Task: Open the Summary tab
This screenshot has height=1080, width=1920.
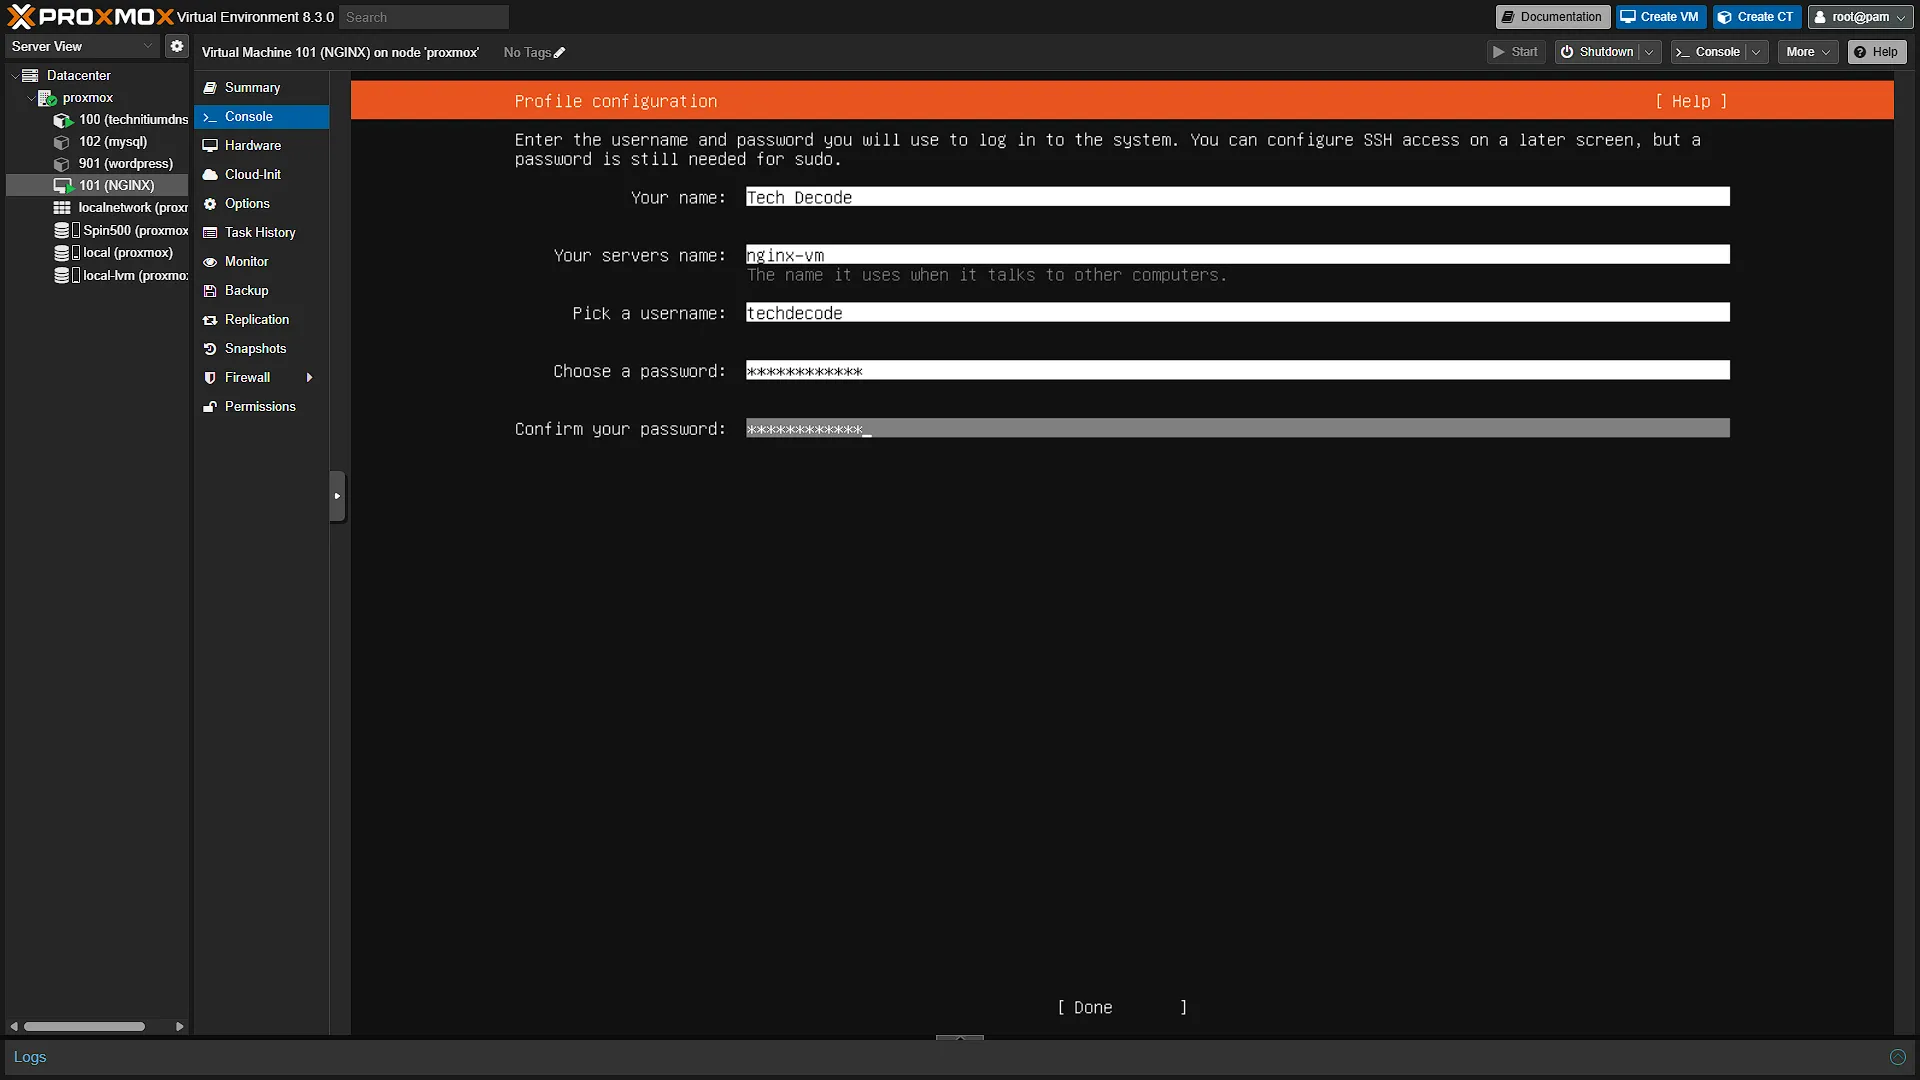Action: pos(261,88)
